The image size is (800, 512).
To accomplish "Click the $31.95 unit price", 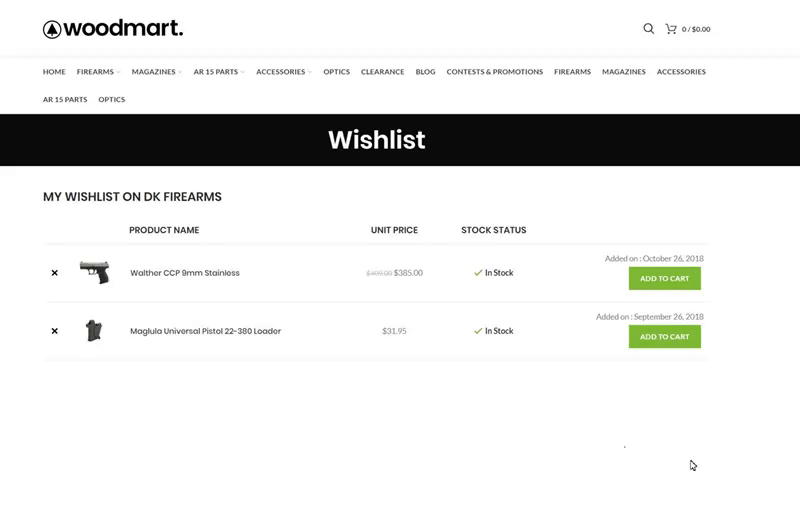I will tap(394, 331).
